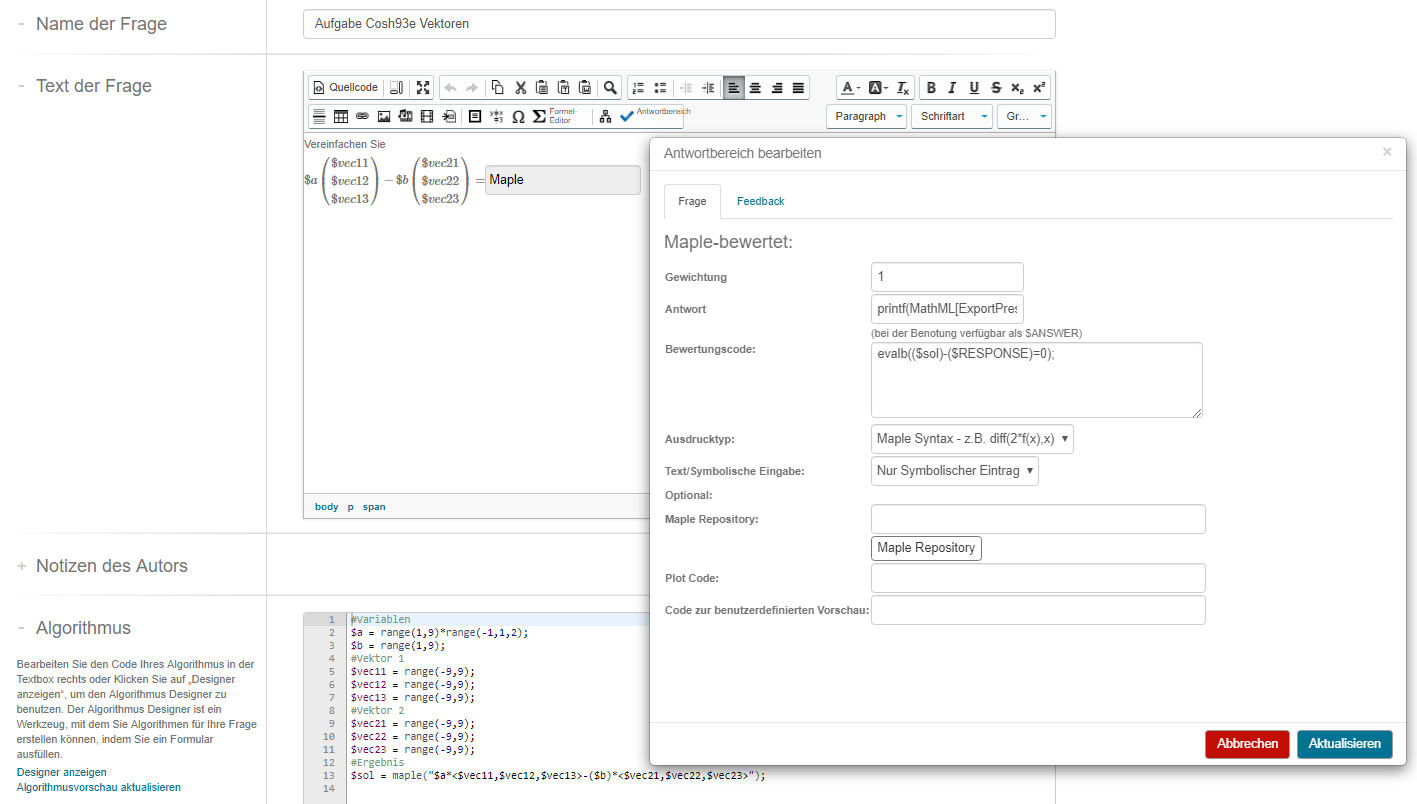
Task: Insert a table in the editor
Action: click(x=341, y=117)
